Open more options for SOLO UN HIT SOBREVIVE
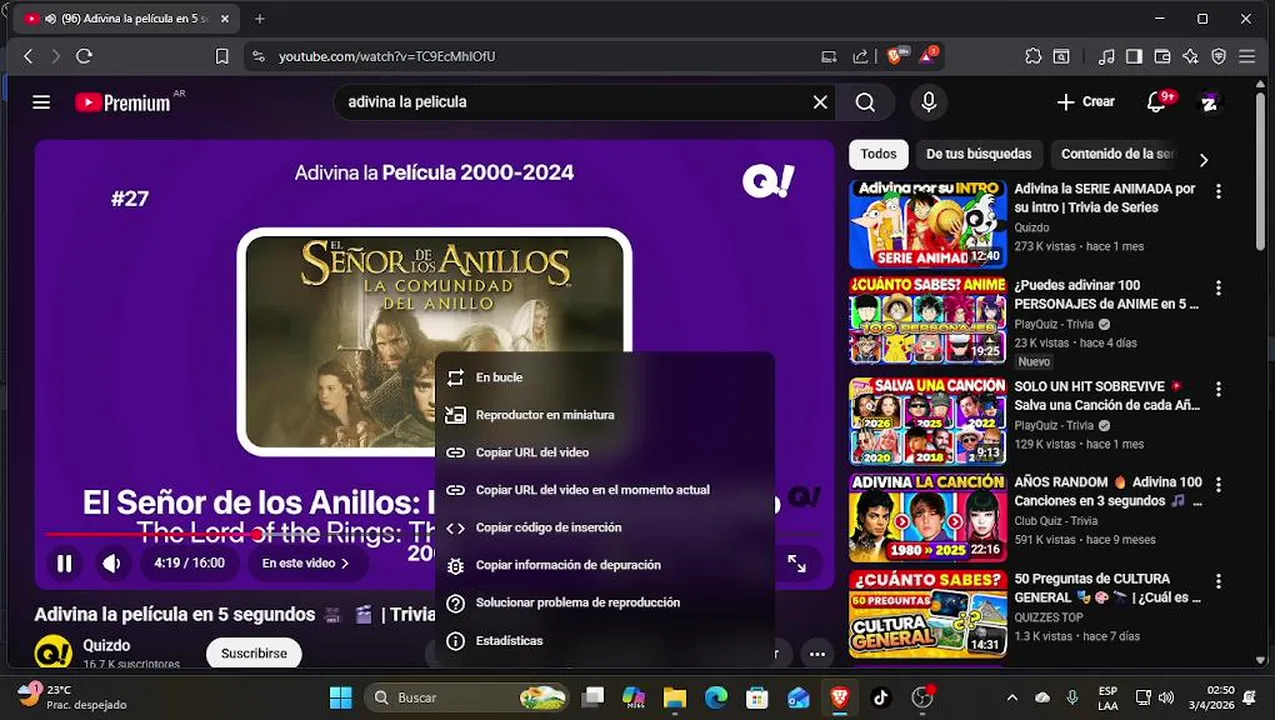This screenshot has width=1275, height=720. [x=1218, y=387]
